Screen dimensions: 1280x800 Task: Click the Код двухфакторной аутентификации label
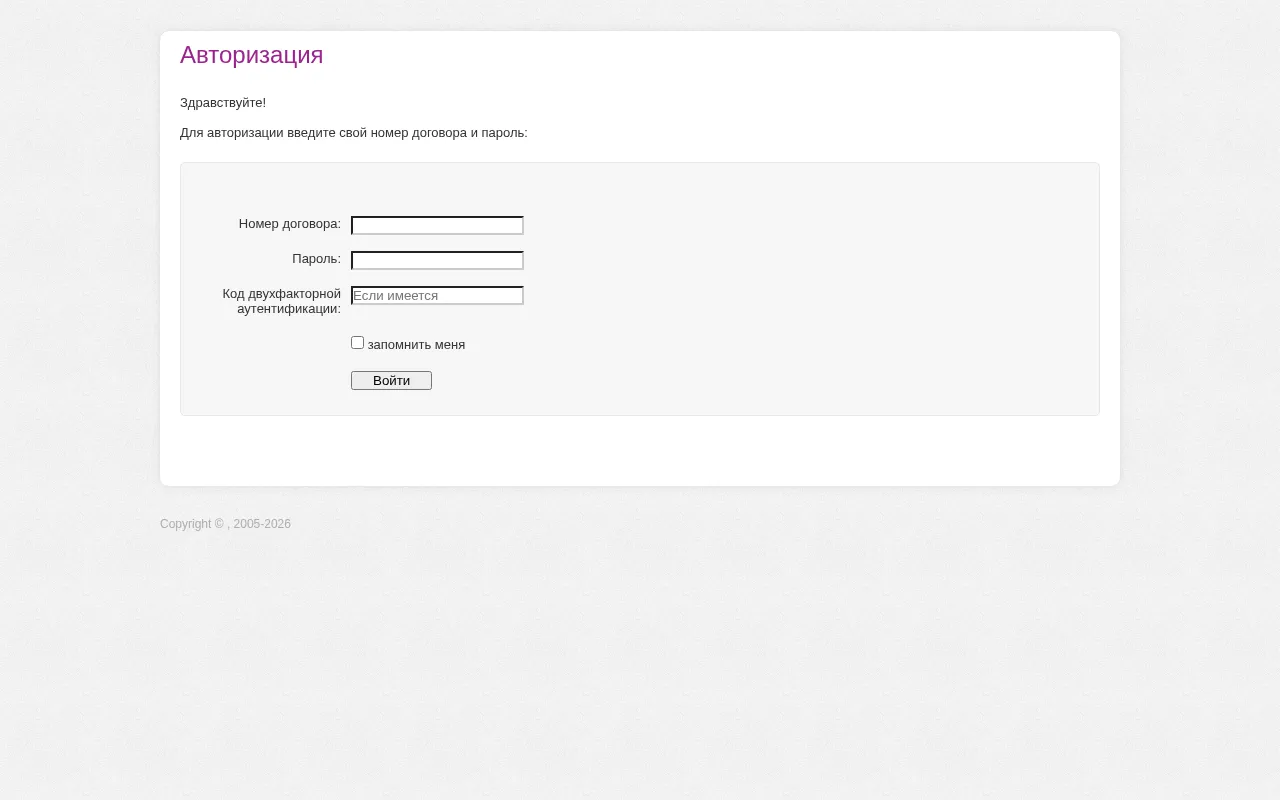pos(282,301)
